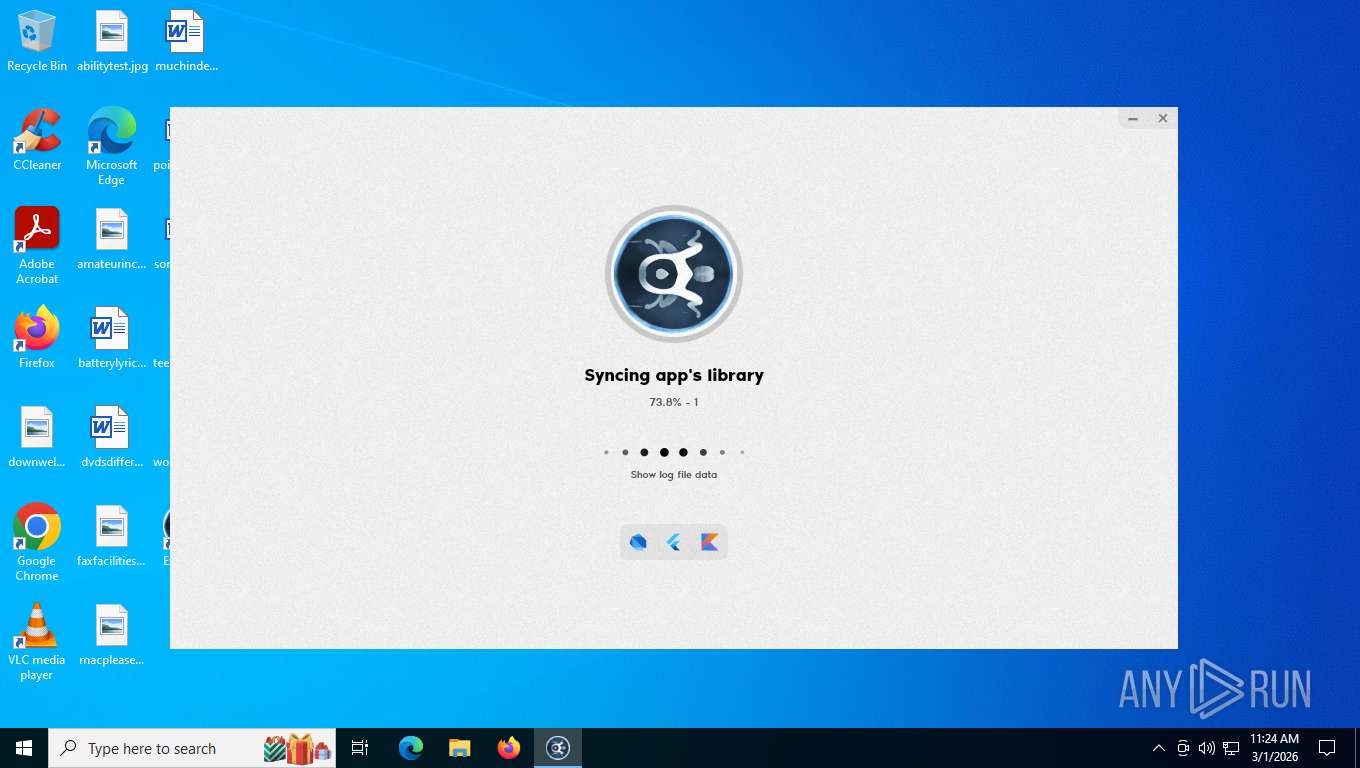Select the amateurinc... image file on desktop
The height and width of the screenshot is (768, 1360).
point(112,239)
